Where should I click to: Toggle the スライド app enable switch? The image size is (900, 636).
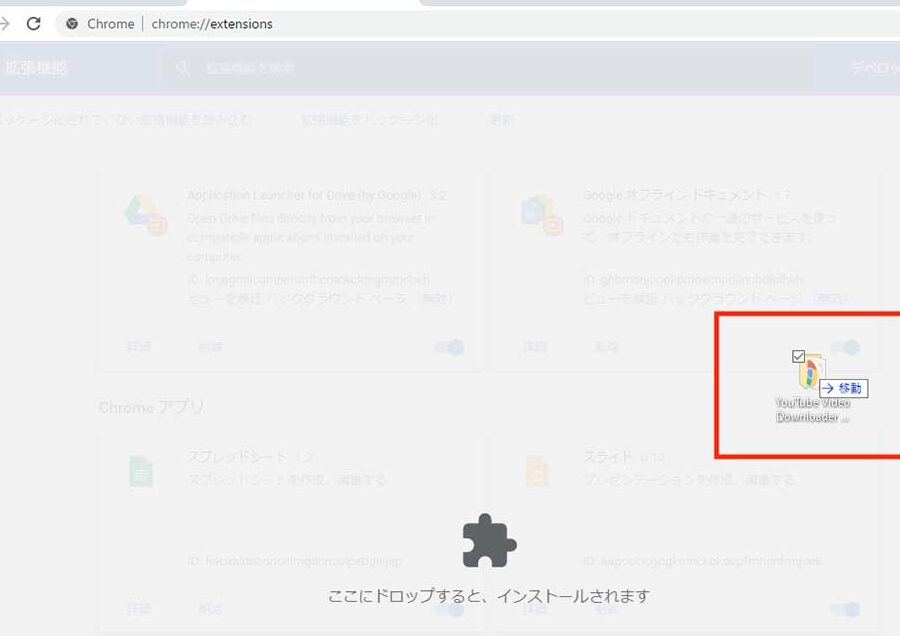point(846,609)
